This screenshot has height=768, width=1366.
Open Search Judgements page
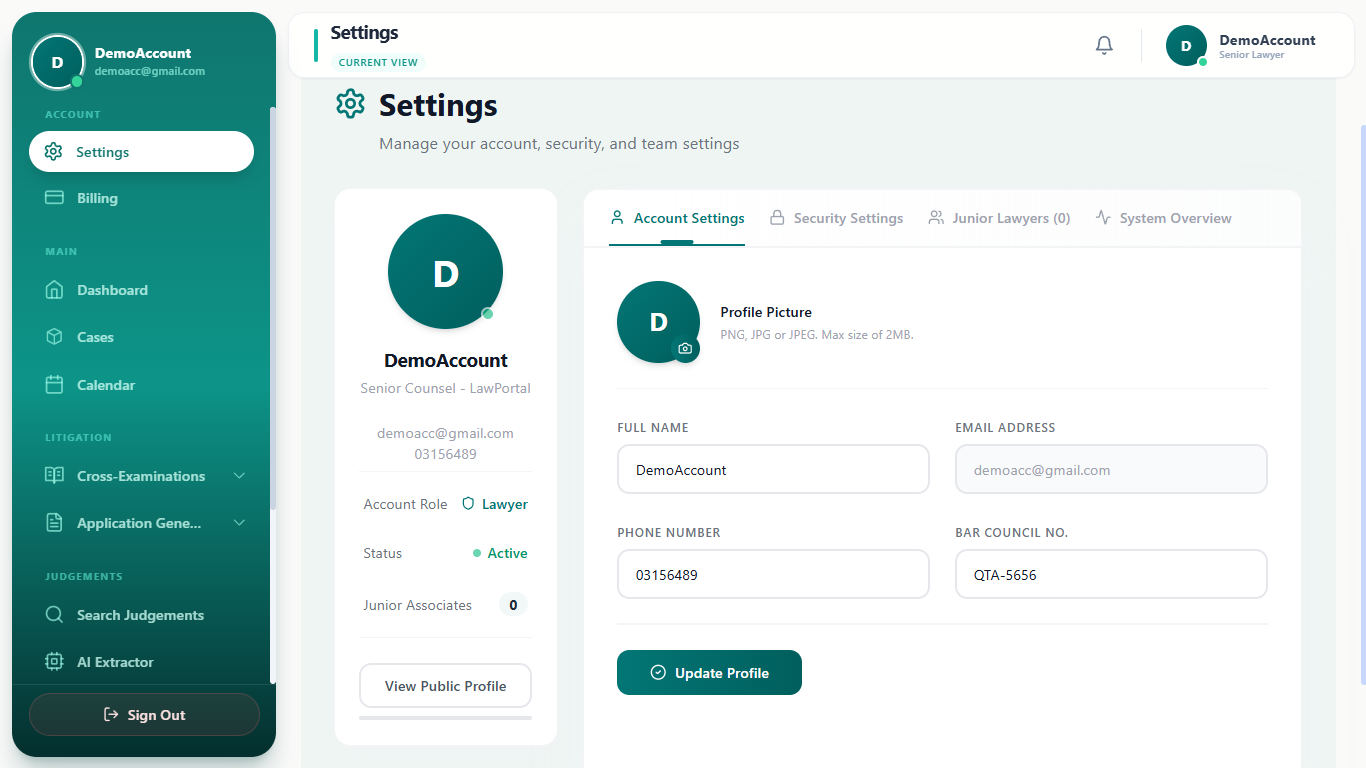pyautogui.click(x=141, y=615)
